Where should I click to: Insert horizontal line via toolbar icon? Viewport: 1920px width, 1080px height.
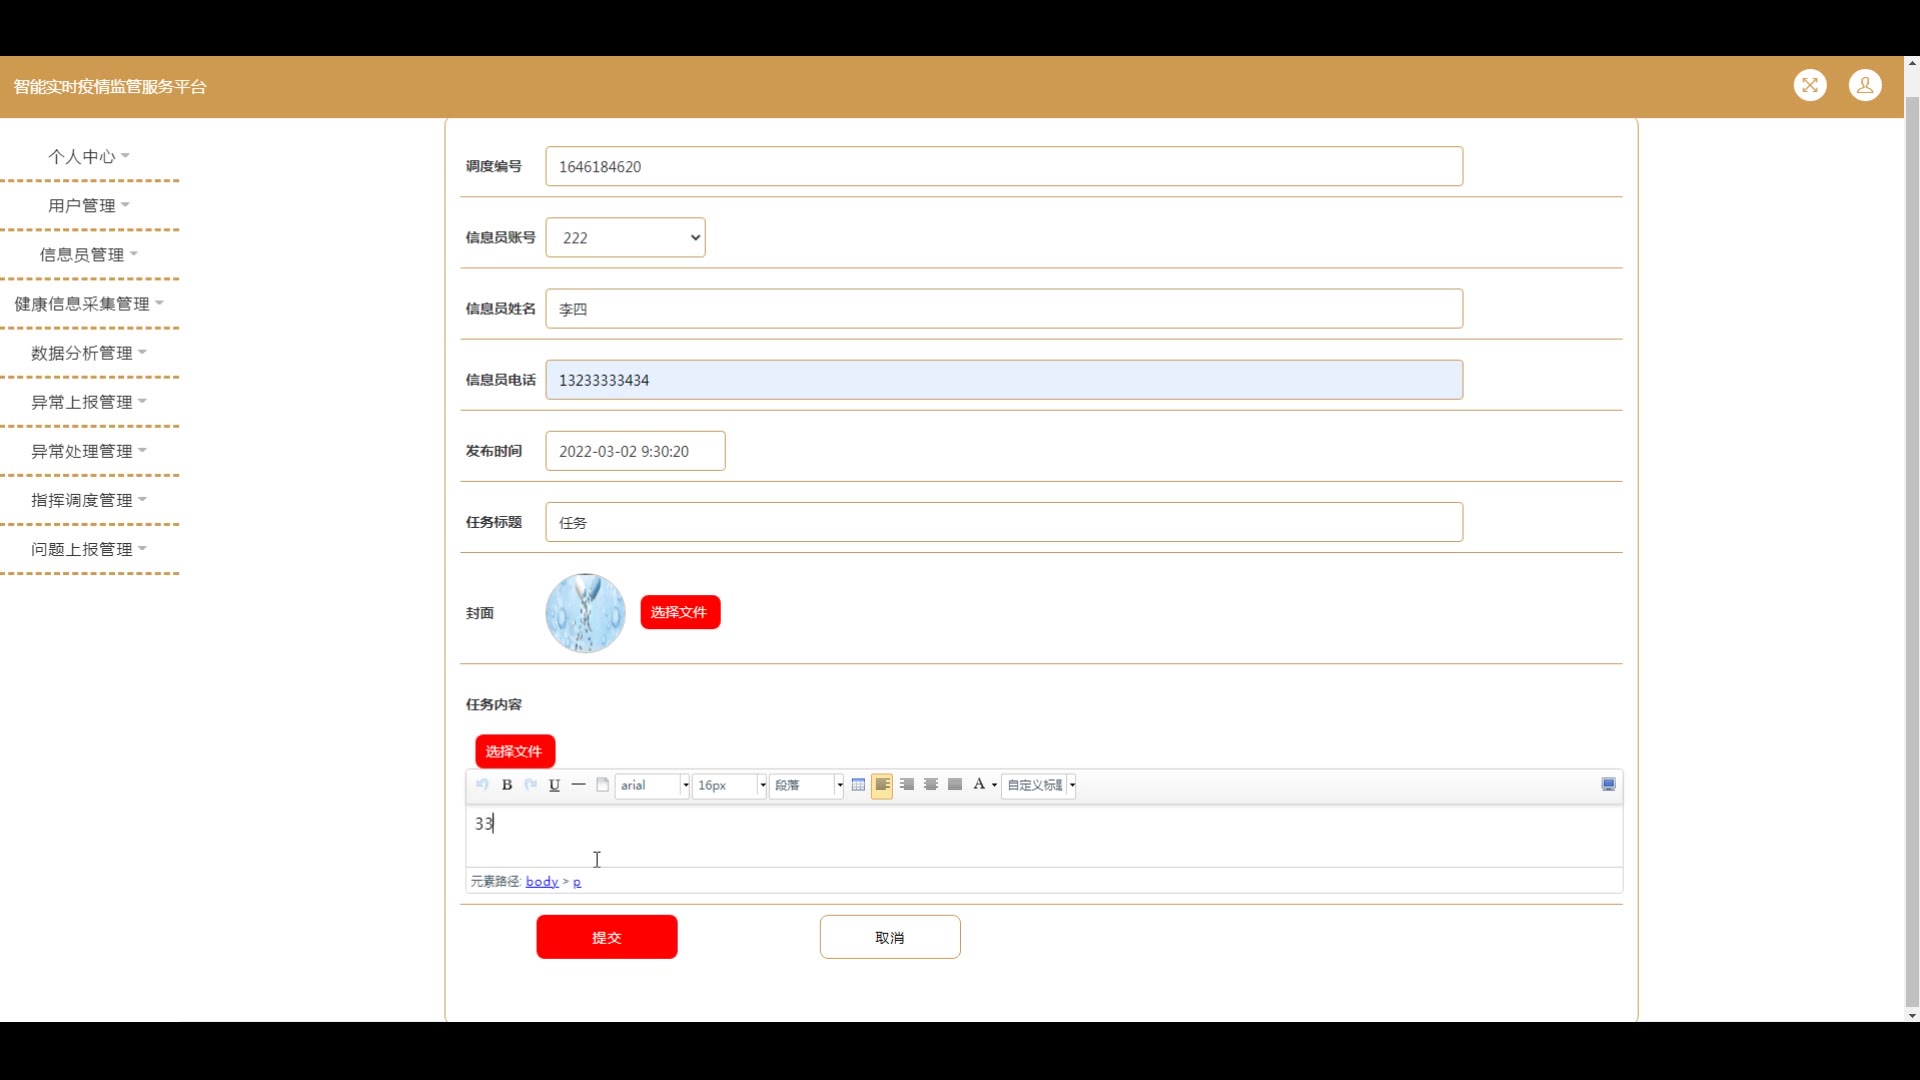point(578,785)
